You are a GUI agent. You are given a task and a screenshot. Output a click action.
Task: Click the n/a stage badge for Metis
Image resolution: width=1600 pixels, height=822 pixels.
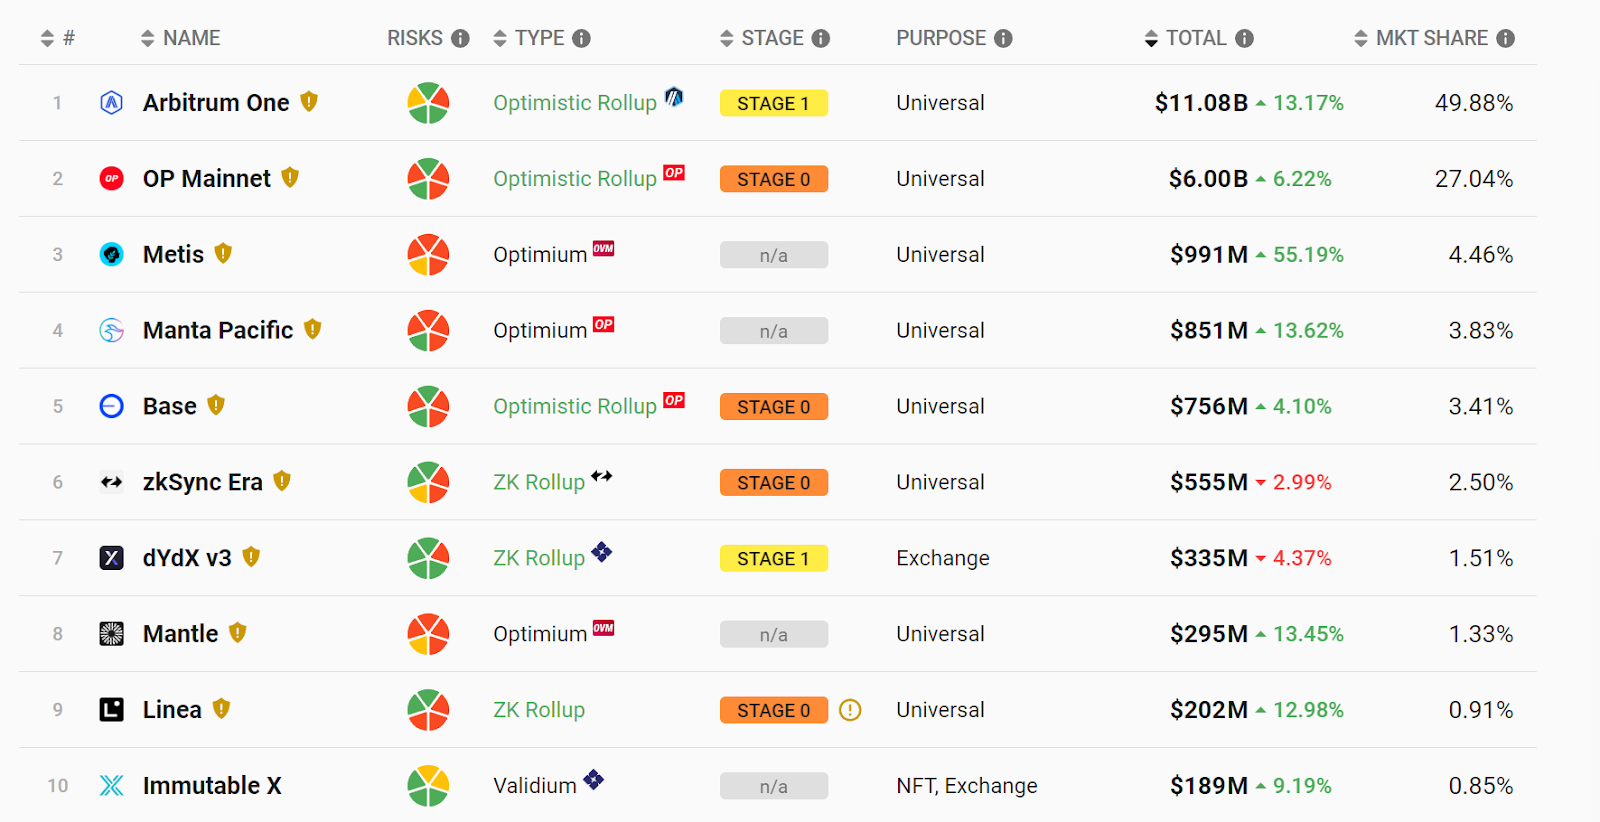773,255
